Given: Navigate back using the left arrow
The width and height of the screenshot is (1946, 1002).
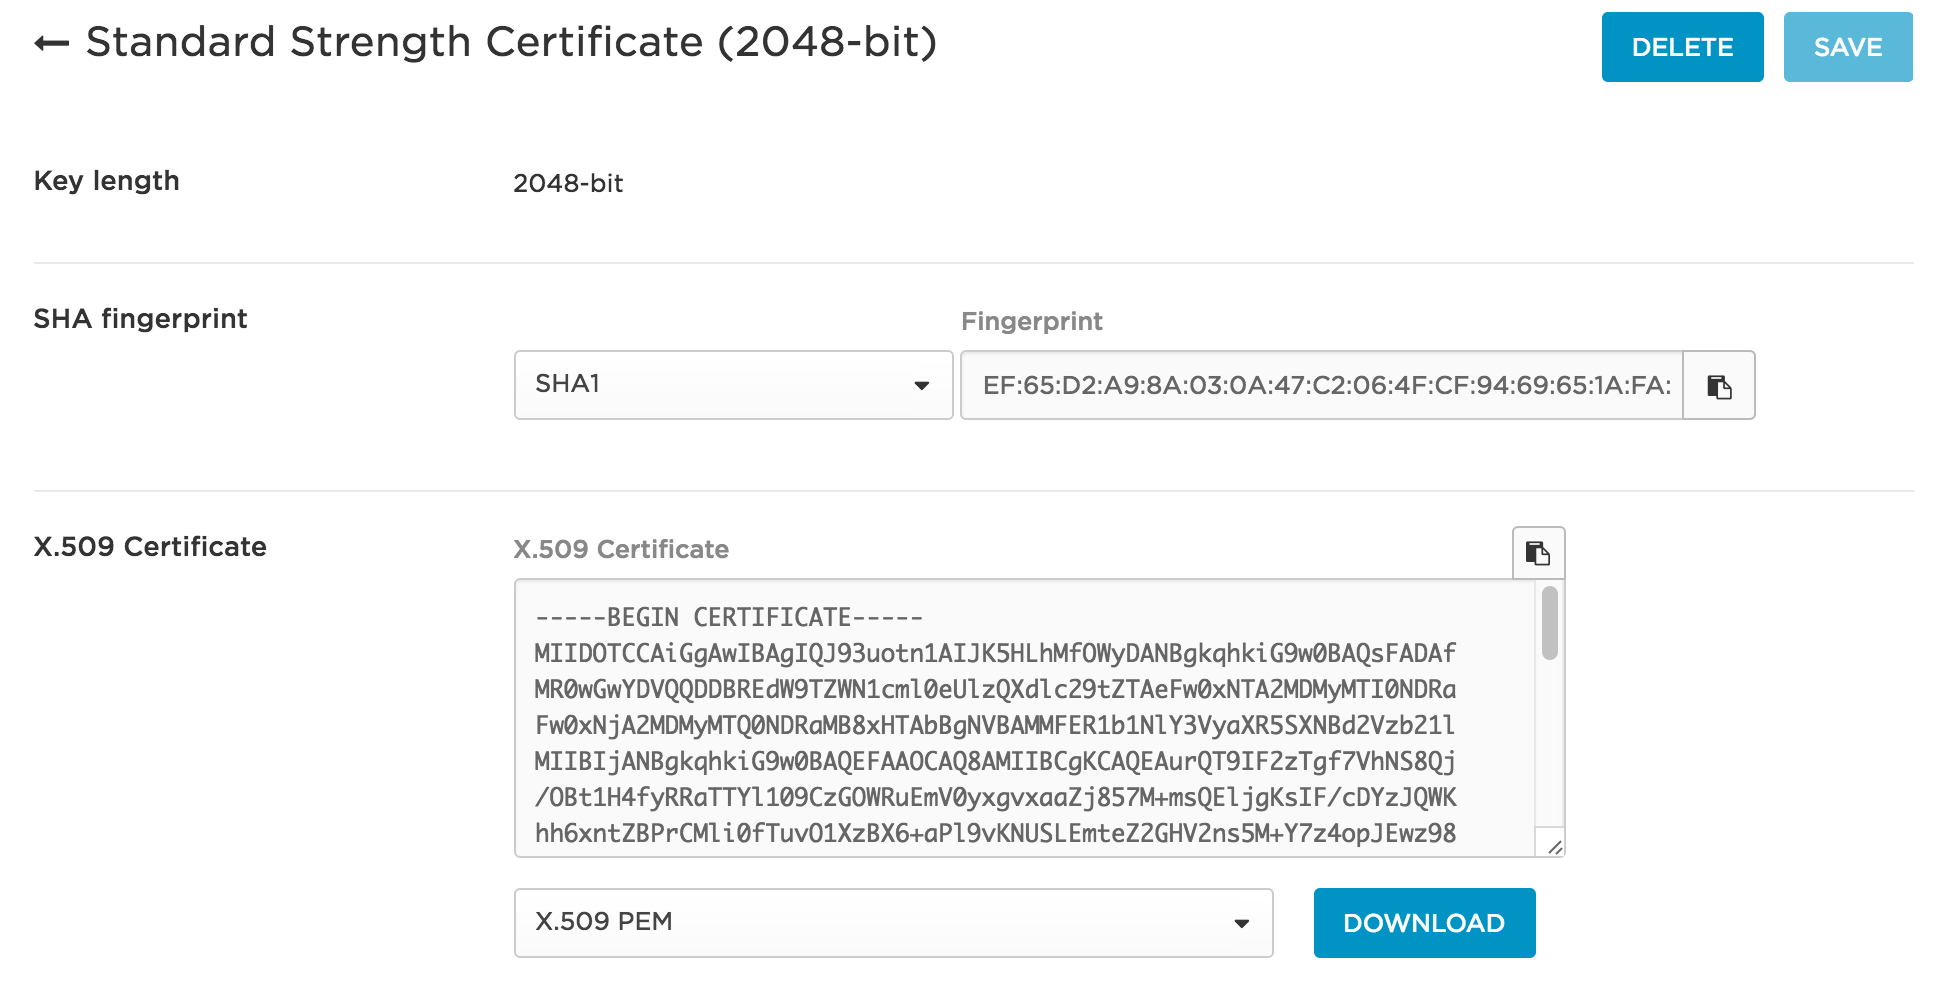Looking at the screenshot, I should tap(49, 42).
